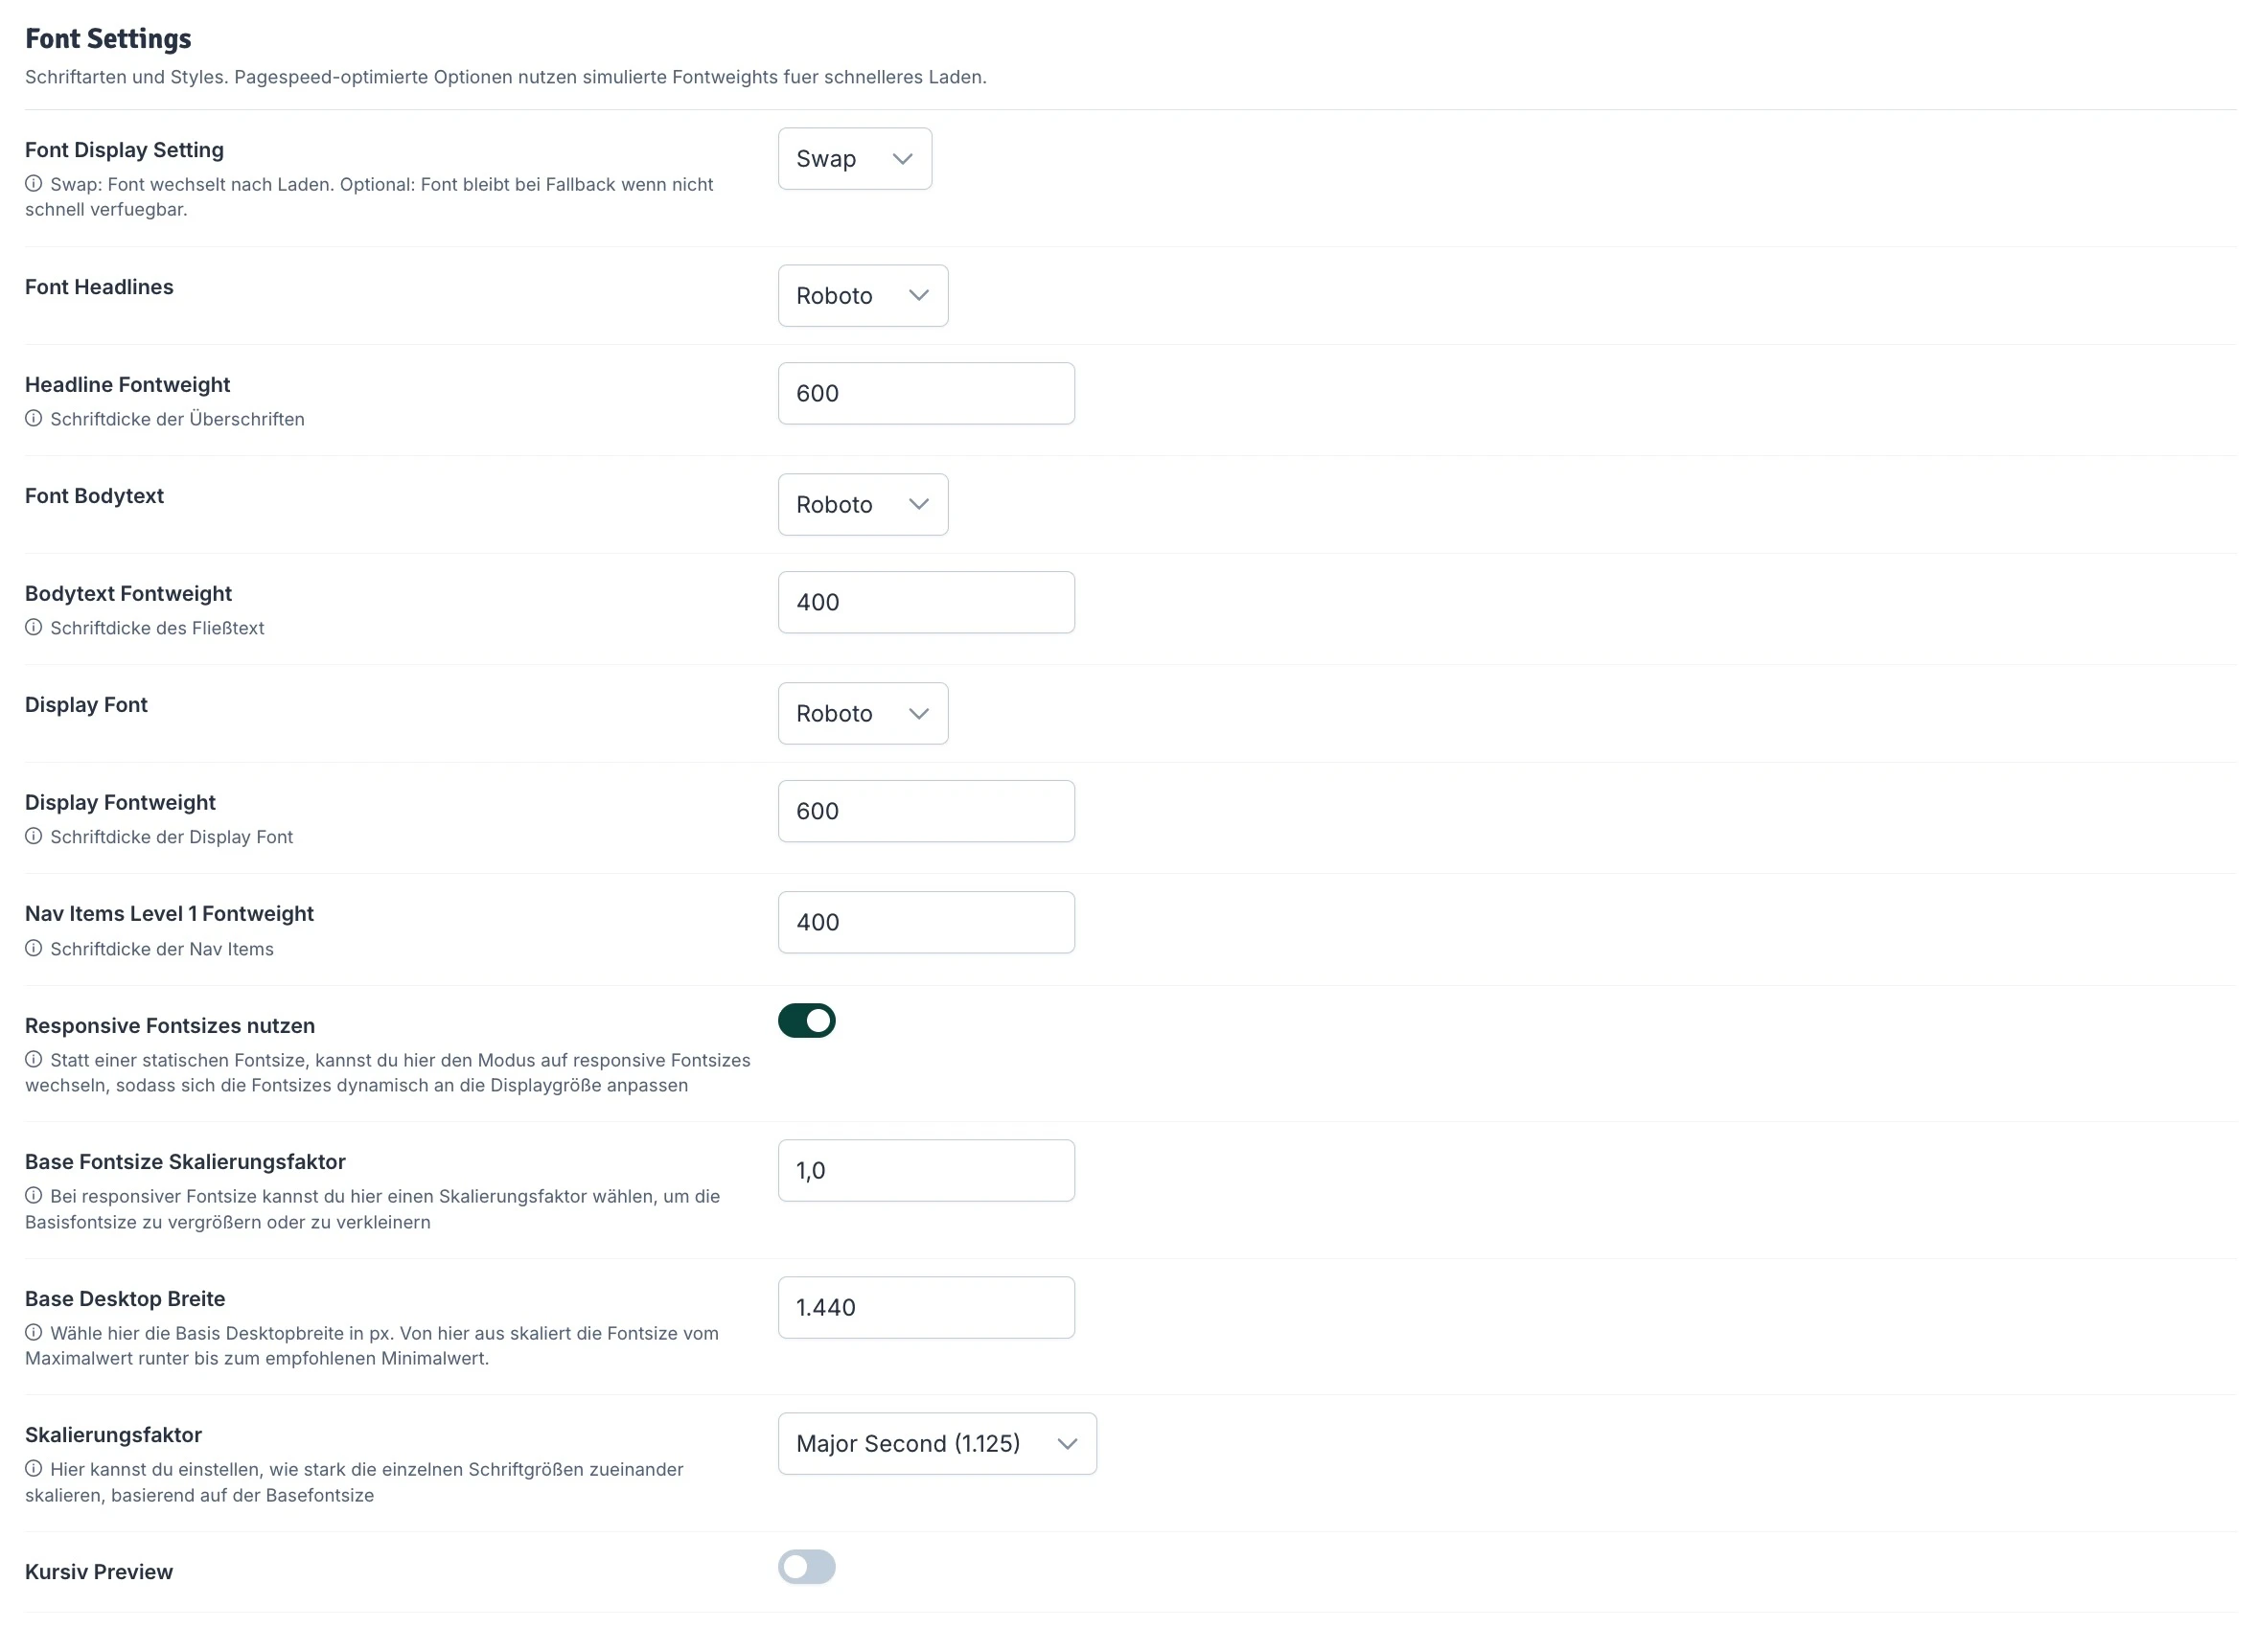
Task: Click the Headline Fontweight input showing 600
Action: pos(926,392)
